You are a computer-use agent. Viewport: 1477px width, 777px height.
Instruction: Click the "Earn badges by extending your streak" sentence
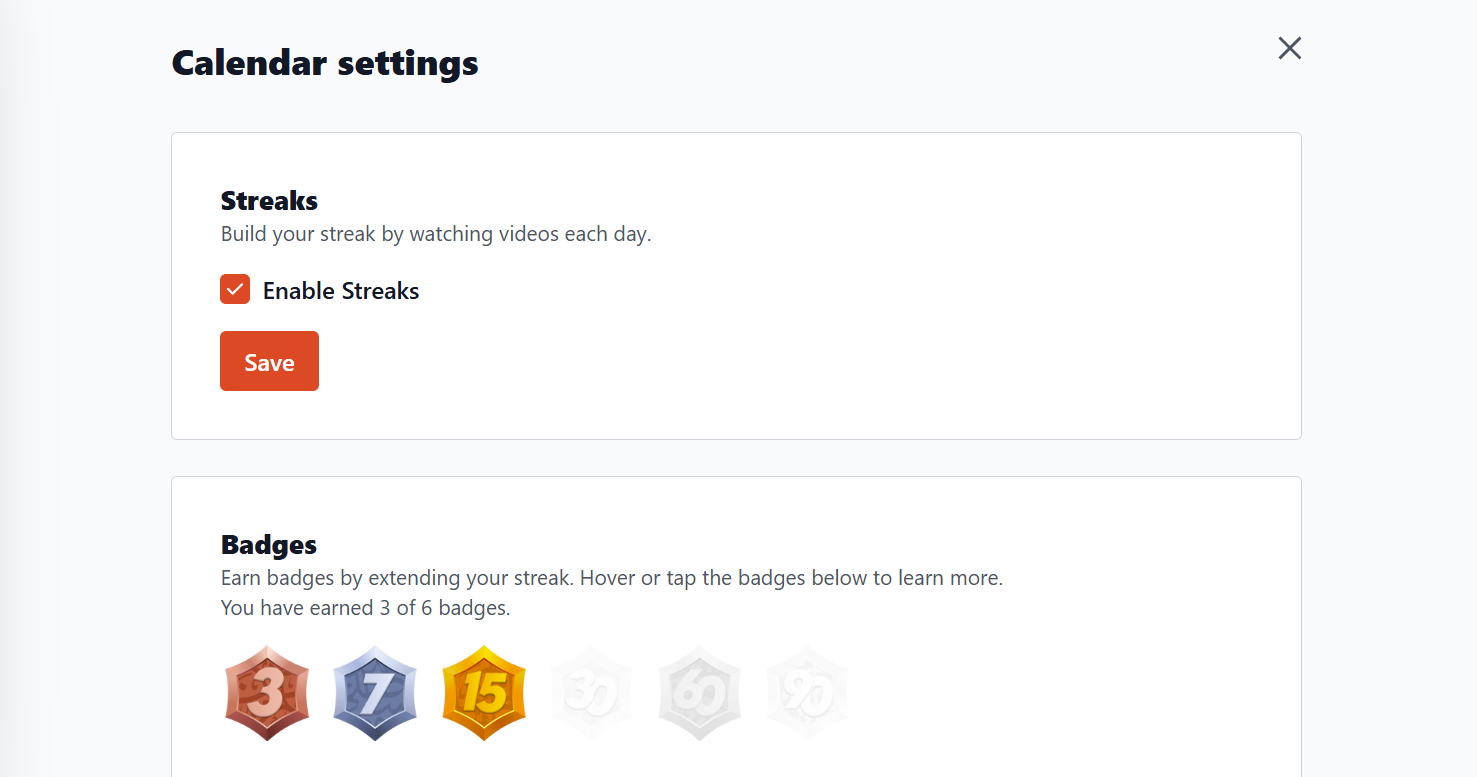[397, 578]
